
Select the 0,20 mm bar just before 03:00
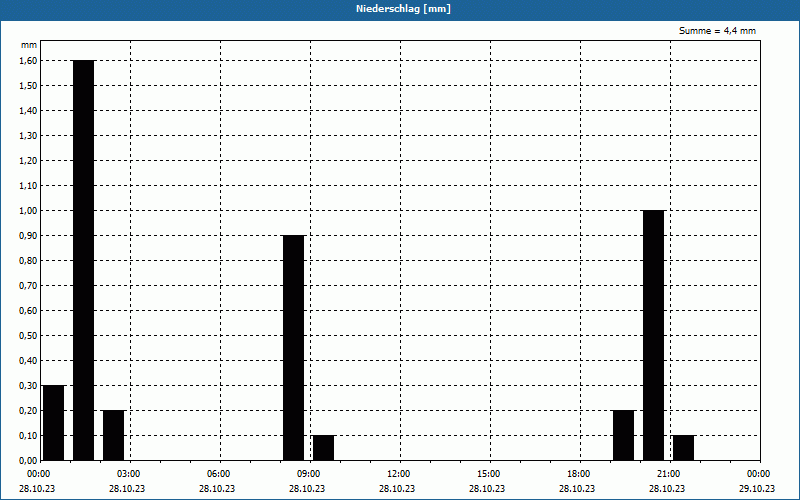(x=114, y=435)
